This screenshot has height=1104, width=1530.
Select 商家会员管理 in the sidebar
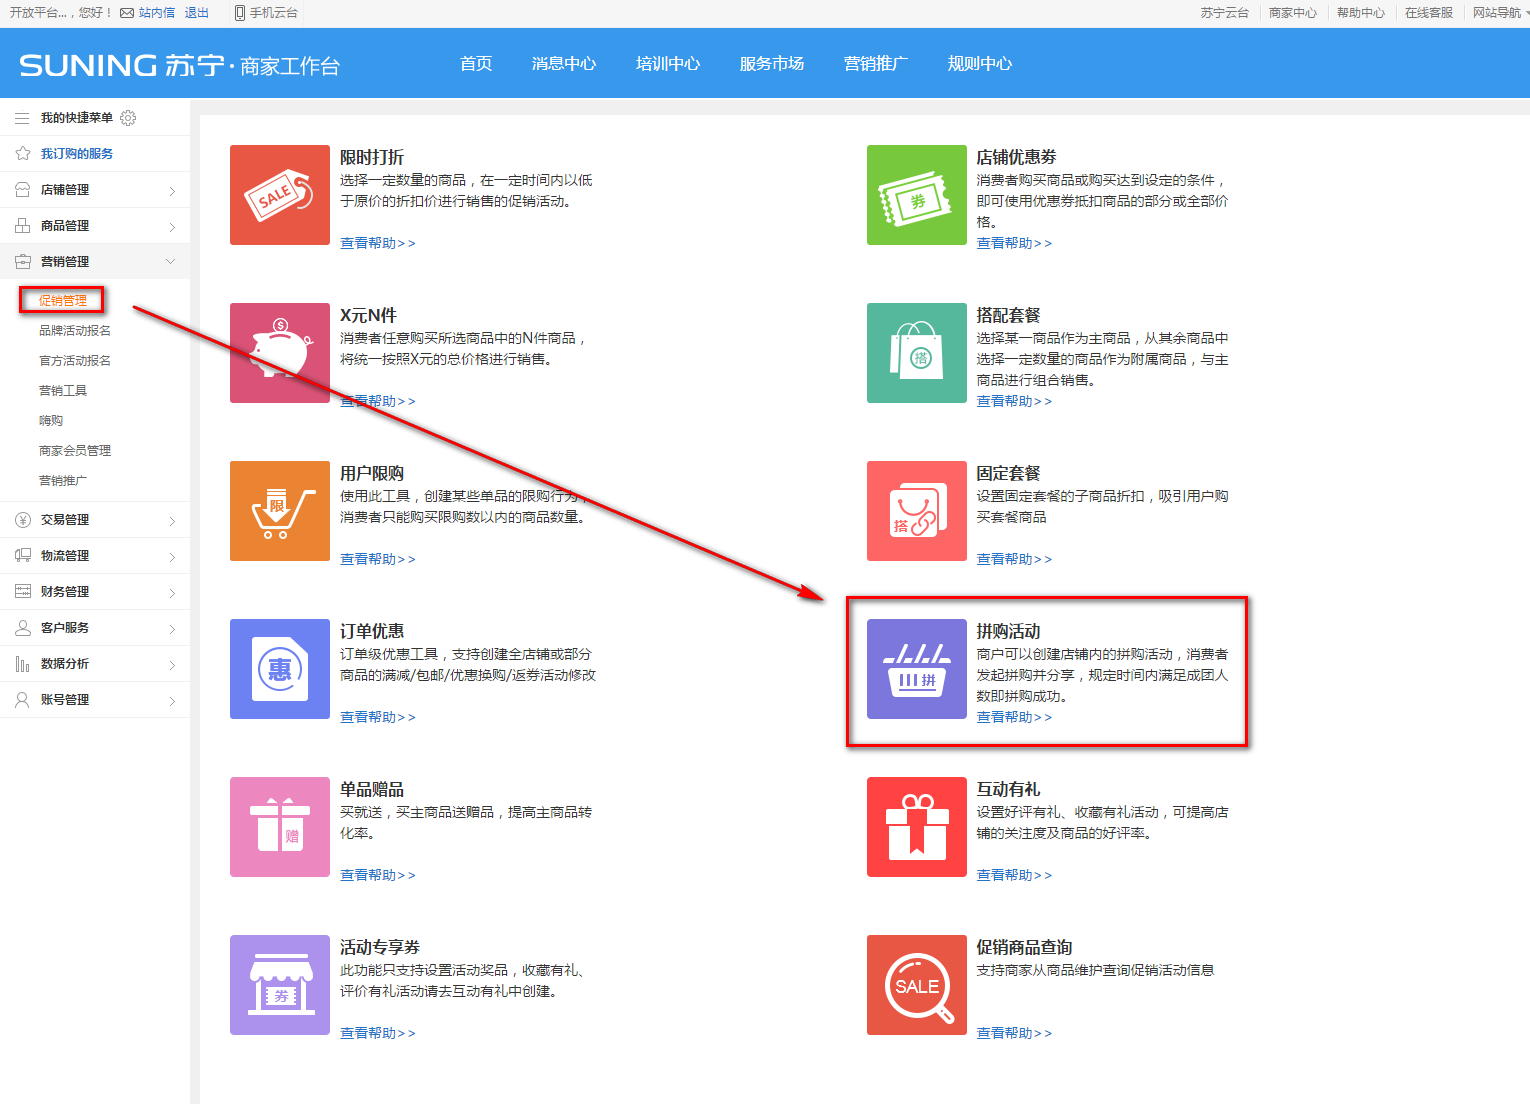click(x=75, y=451)
